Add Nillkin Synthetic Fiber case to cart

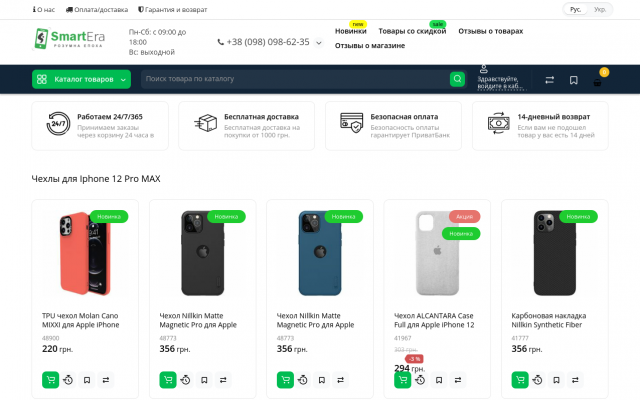click(x=520, y=380)
